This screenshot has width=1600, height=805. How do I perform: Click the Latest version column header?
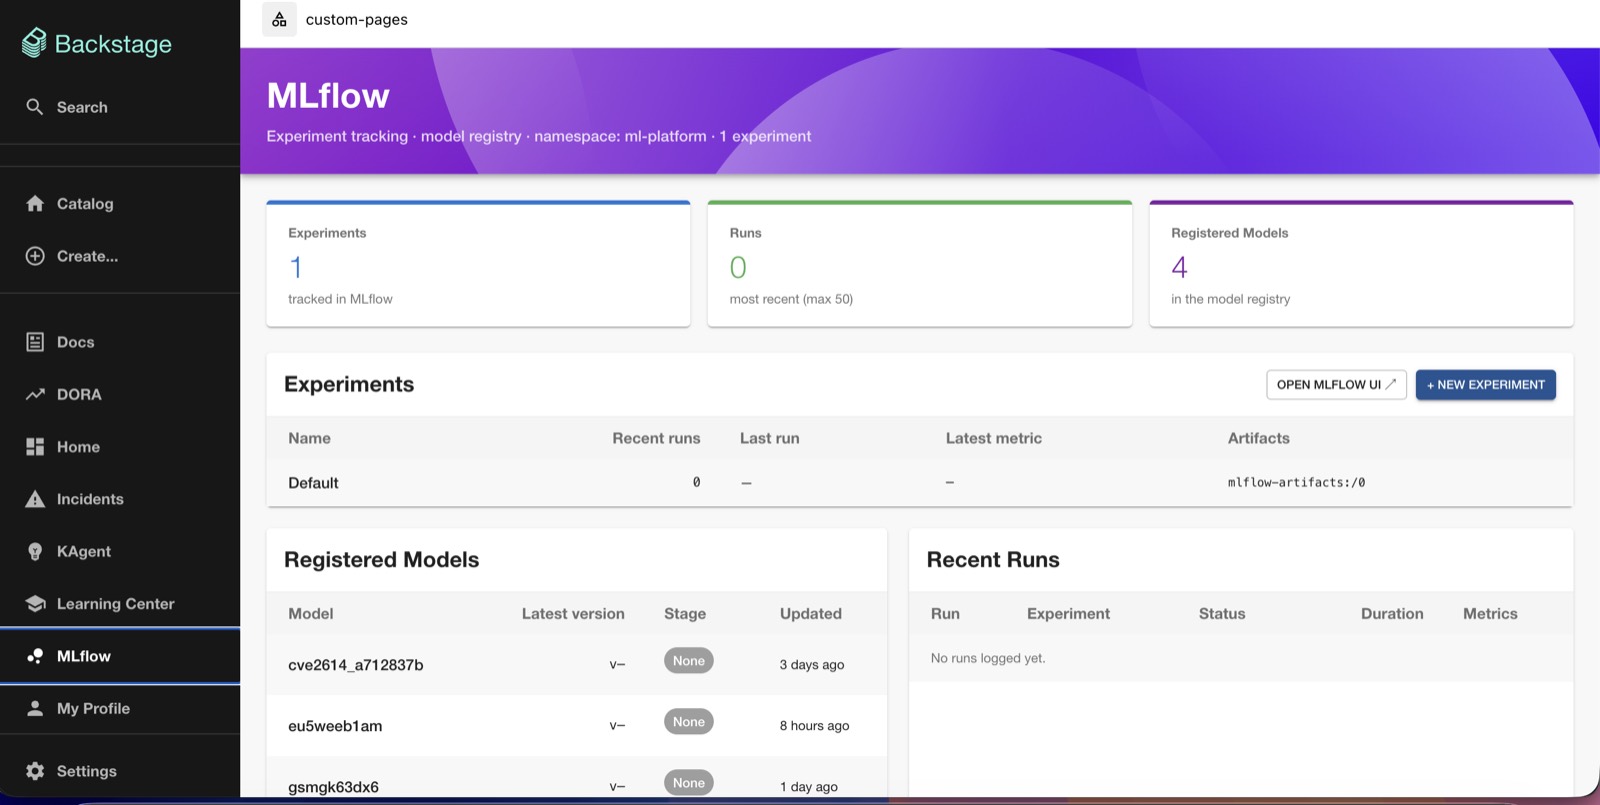click(573, 614)
